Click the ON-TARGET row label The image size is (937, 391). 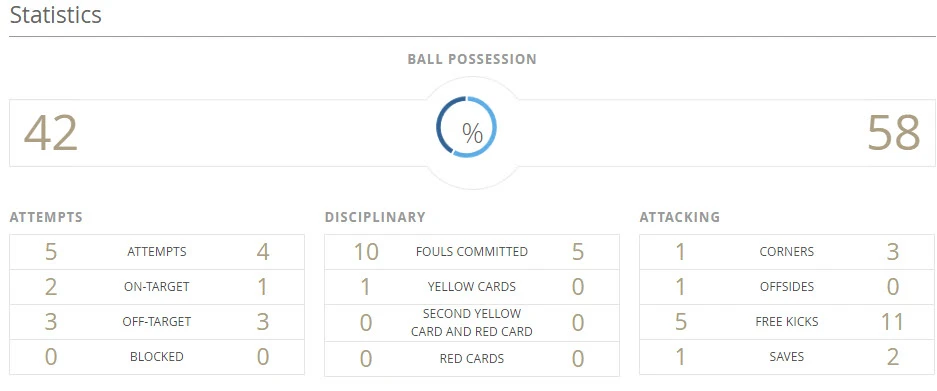(x=157, y=287)
